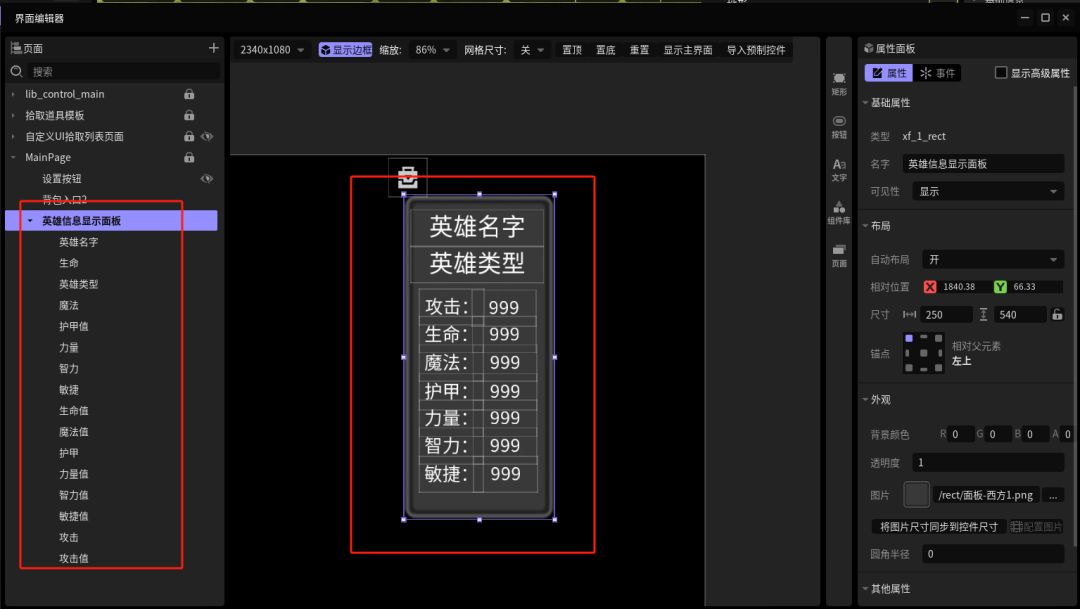The image size is (1080, 609).
Task: Open the 组件库 component library
Action: 839,213
